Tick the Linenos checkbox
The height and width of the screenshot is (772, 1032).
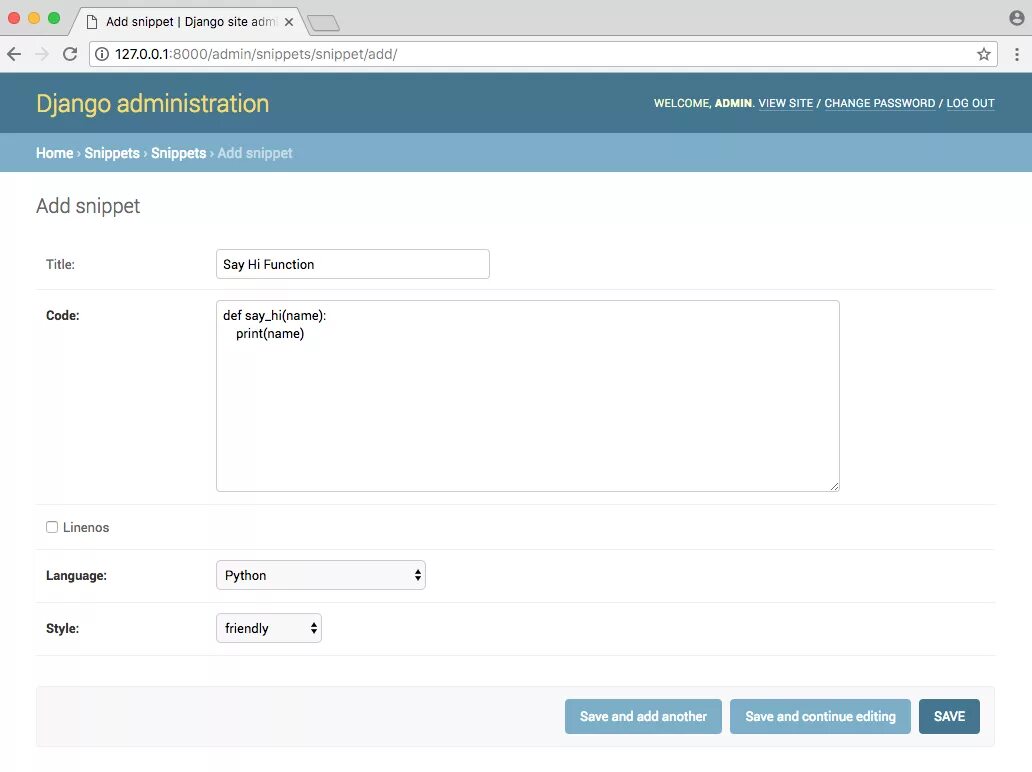[x=52, y=527]
